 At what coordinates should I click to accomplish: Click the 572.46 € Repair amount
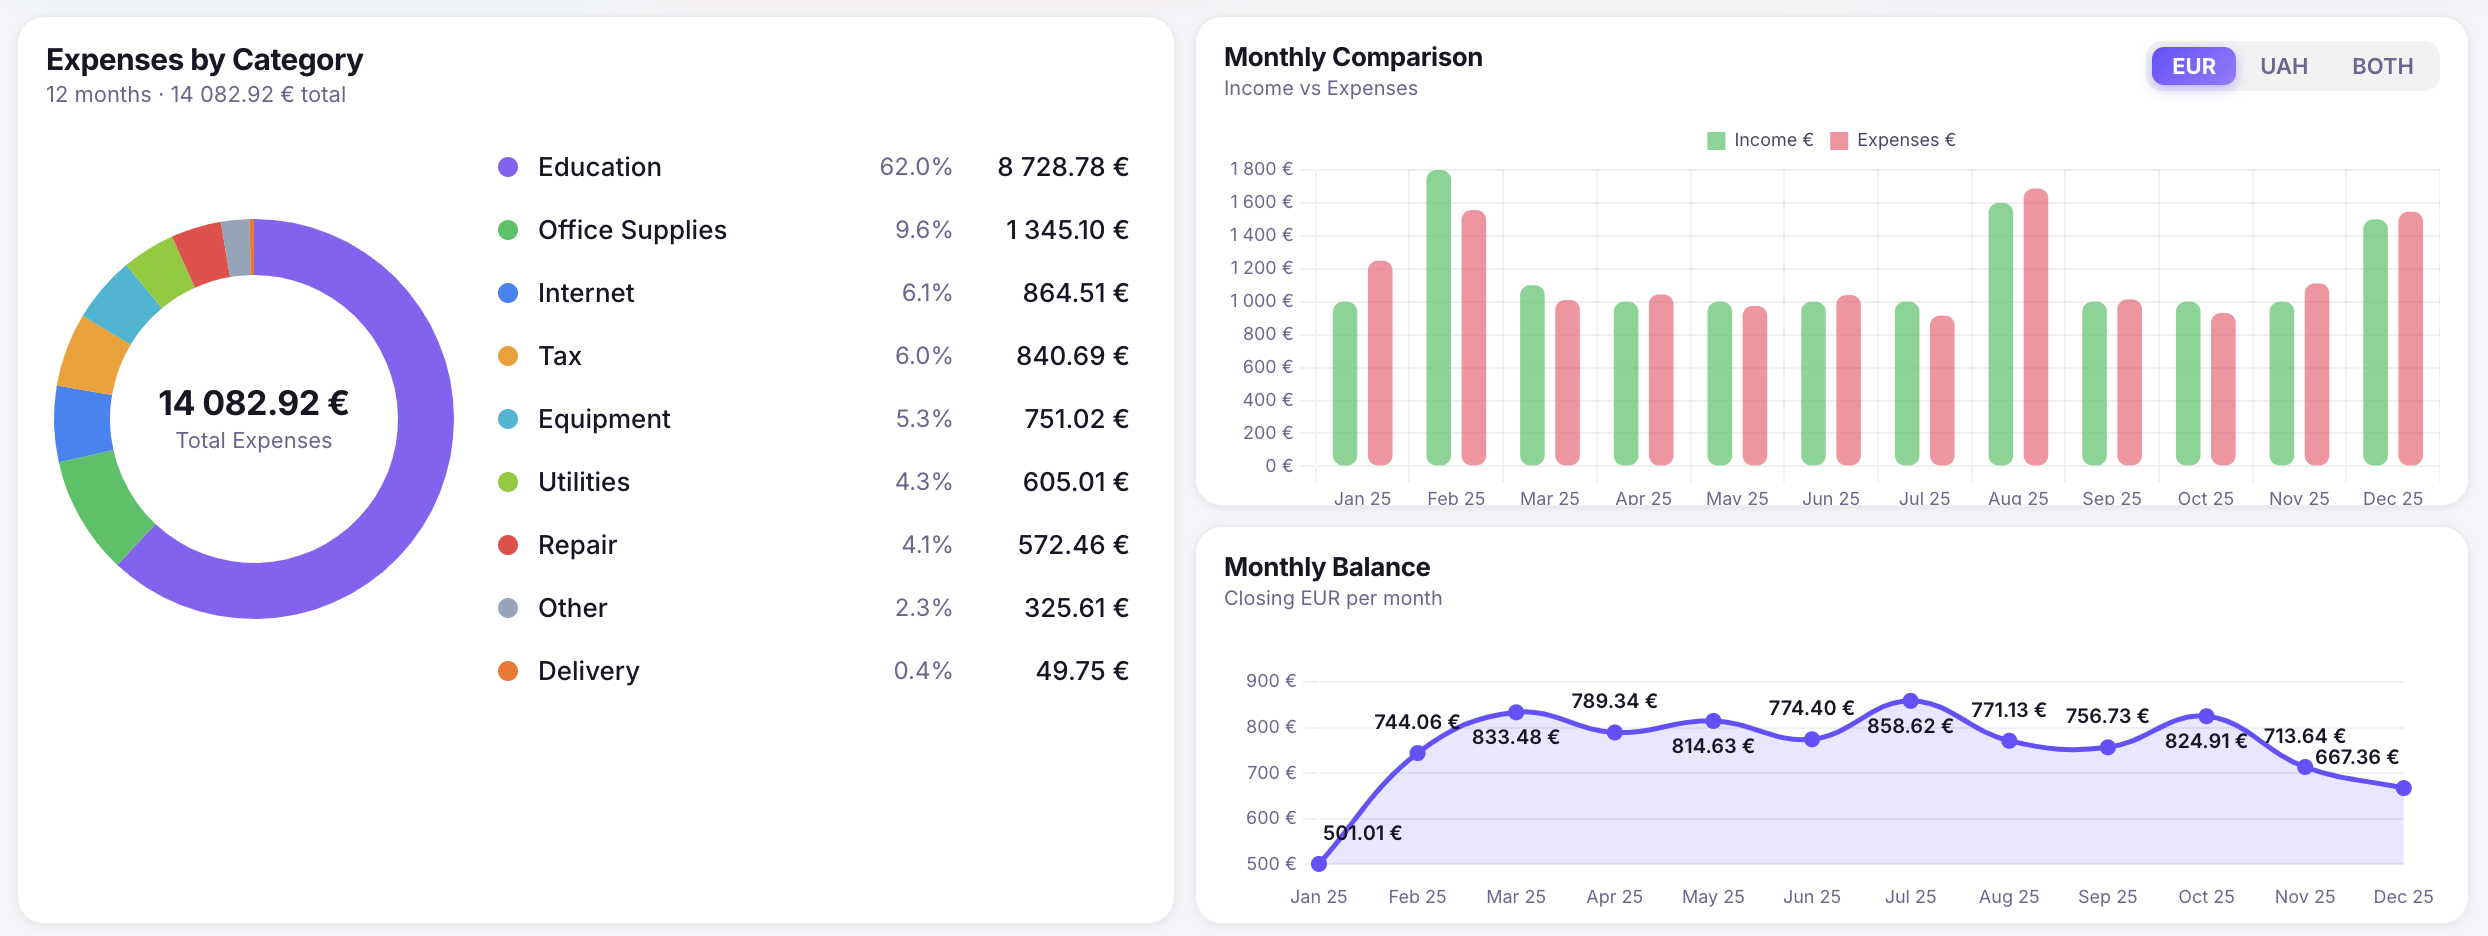click(1073, 545)
